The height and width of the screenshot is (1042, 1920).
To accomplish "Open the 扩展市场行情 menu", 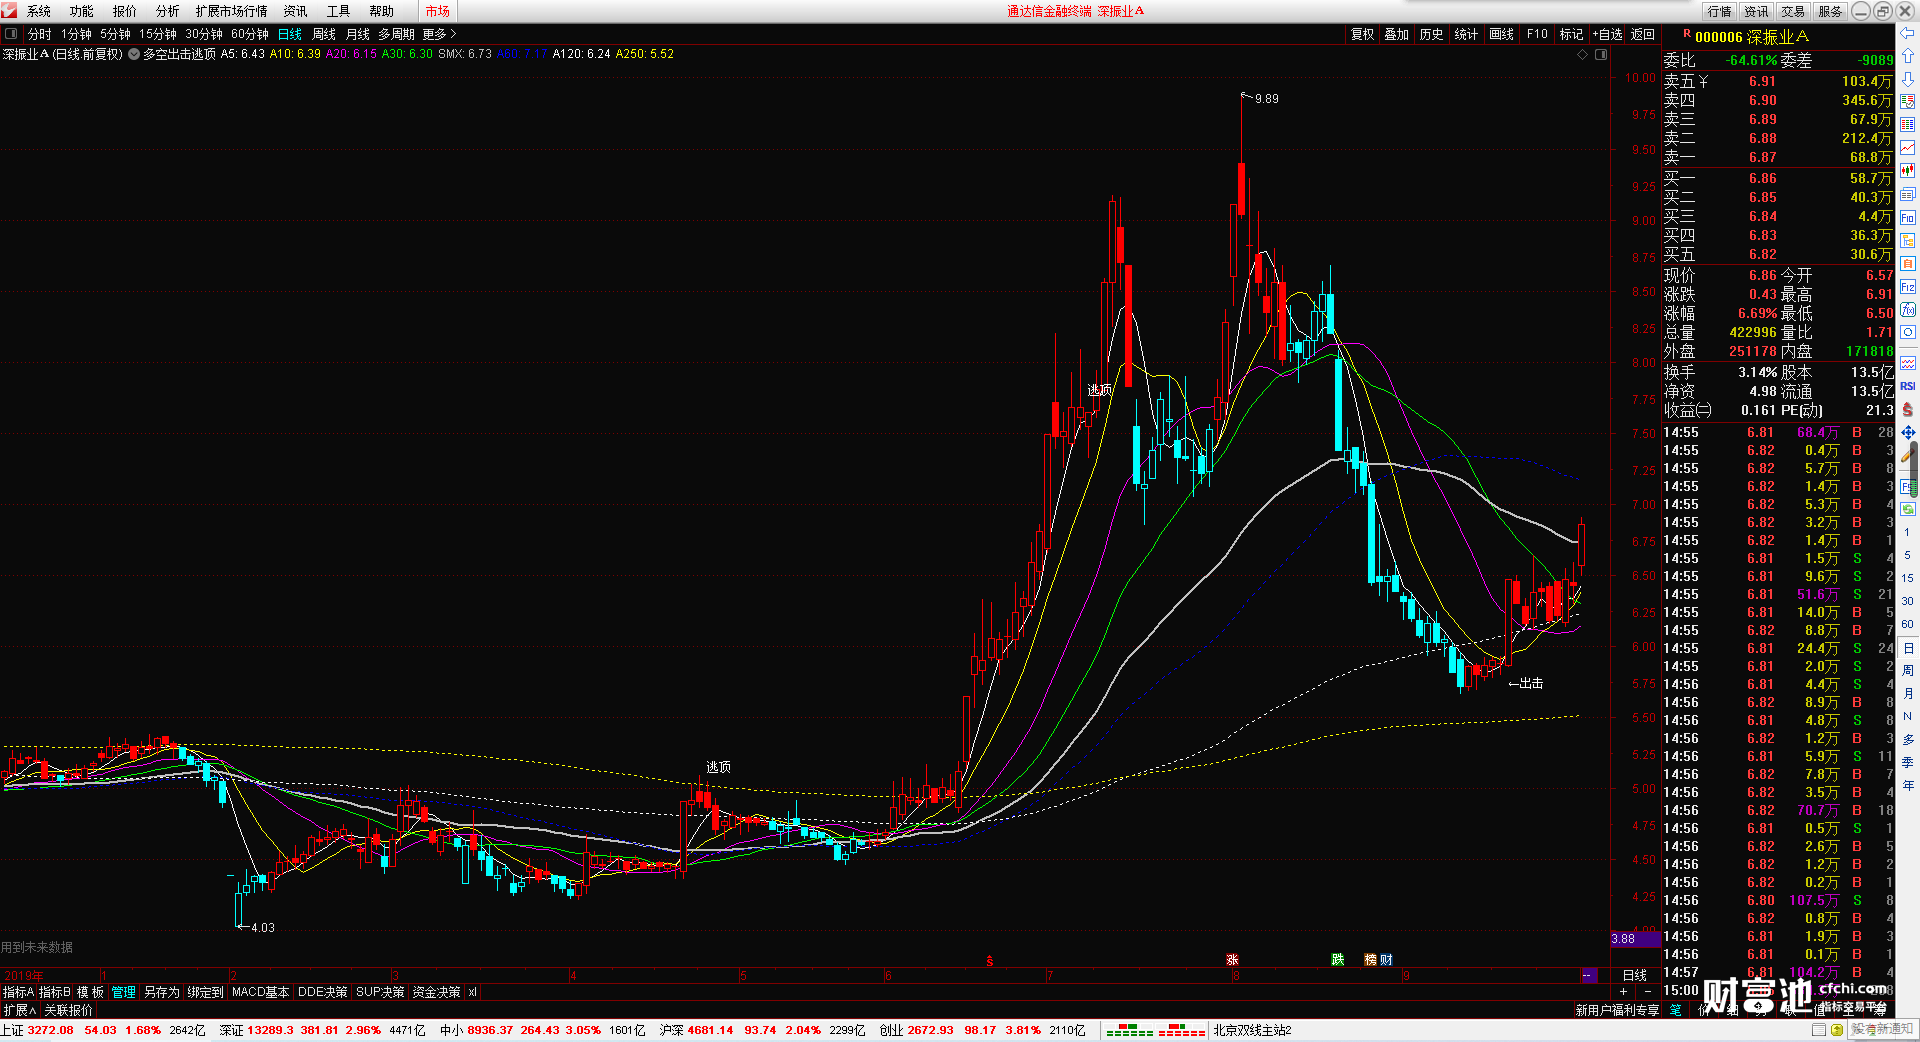I will pos(232,11).
